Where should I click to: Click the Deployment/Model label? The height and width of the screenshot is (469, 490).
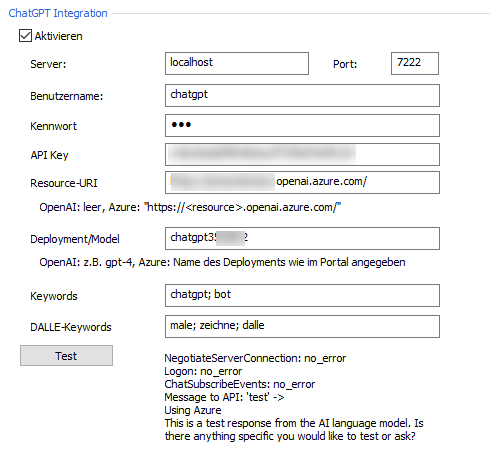75,239
